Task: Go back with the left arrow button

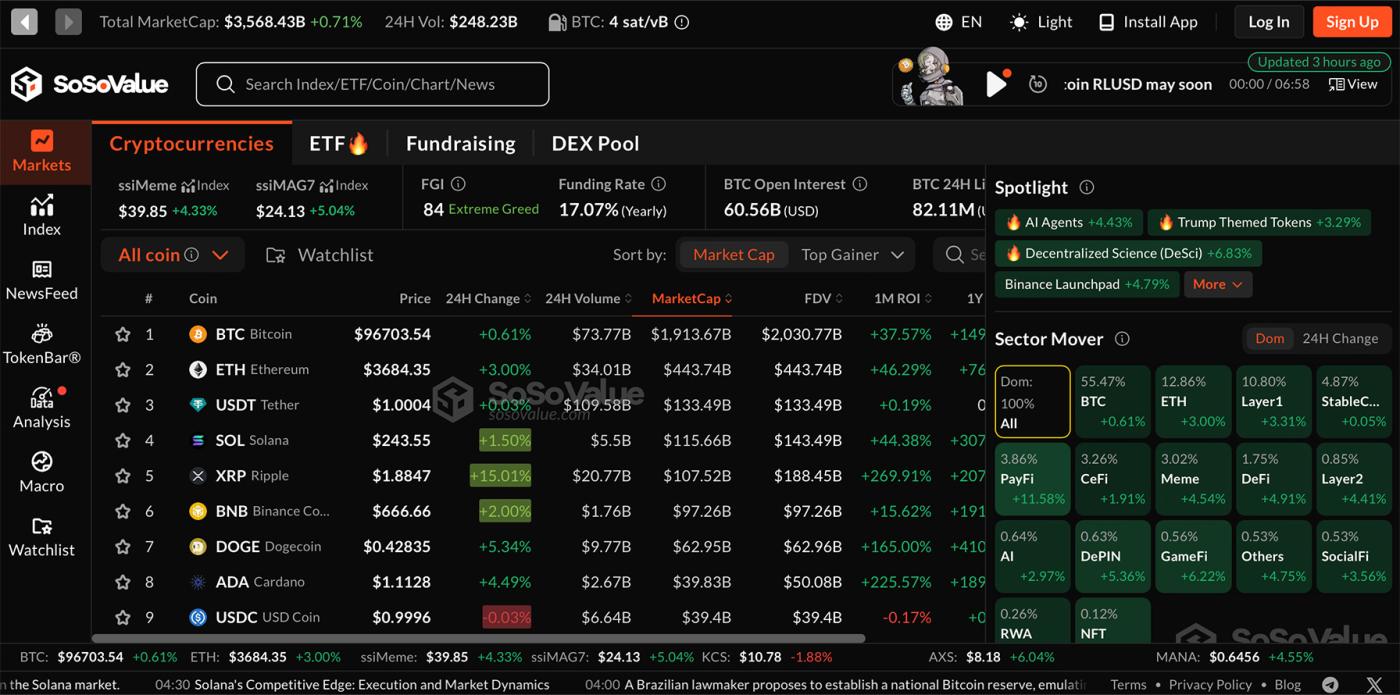Action: click(24, 21)
